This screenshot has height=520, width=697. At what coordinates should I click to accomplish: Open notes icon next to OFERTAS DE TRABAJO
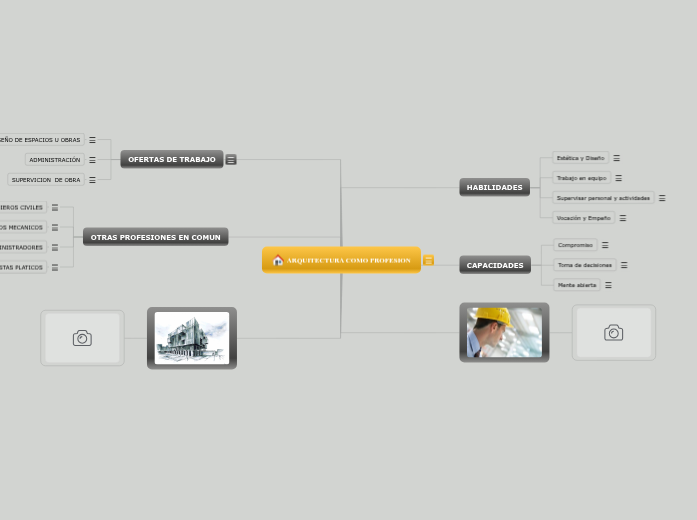231,159
